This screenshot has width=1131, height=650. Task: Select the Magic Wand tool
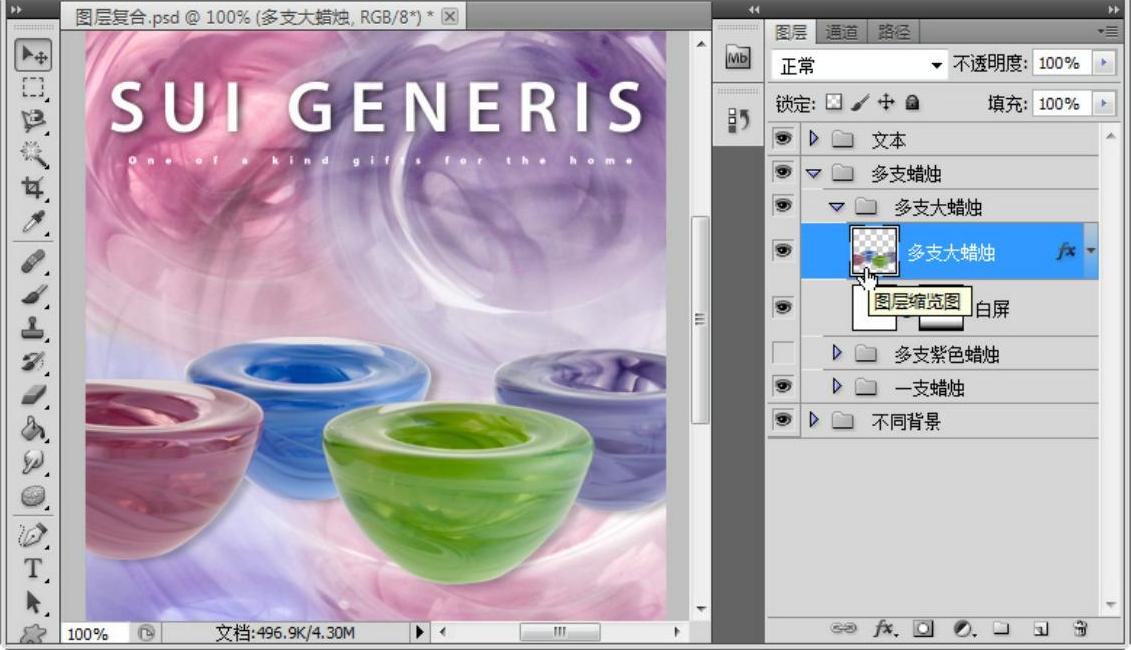pos(33,154)
